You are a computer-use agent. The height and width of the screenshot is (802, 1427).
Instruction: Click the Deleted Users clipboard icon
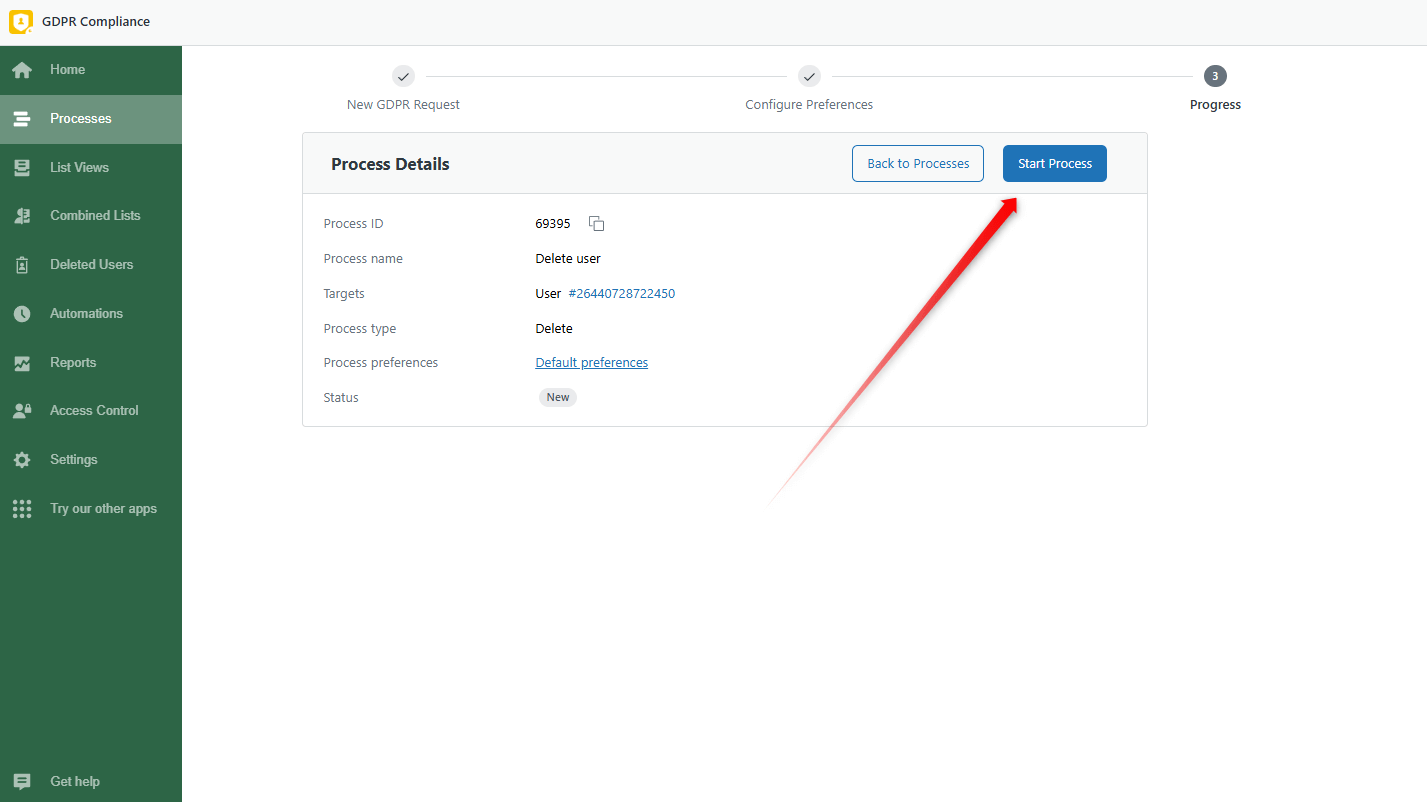point(22,265)
